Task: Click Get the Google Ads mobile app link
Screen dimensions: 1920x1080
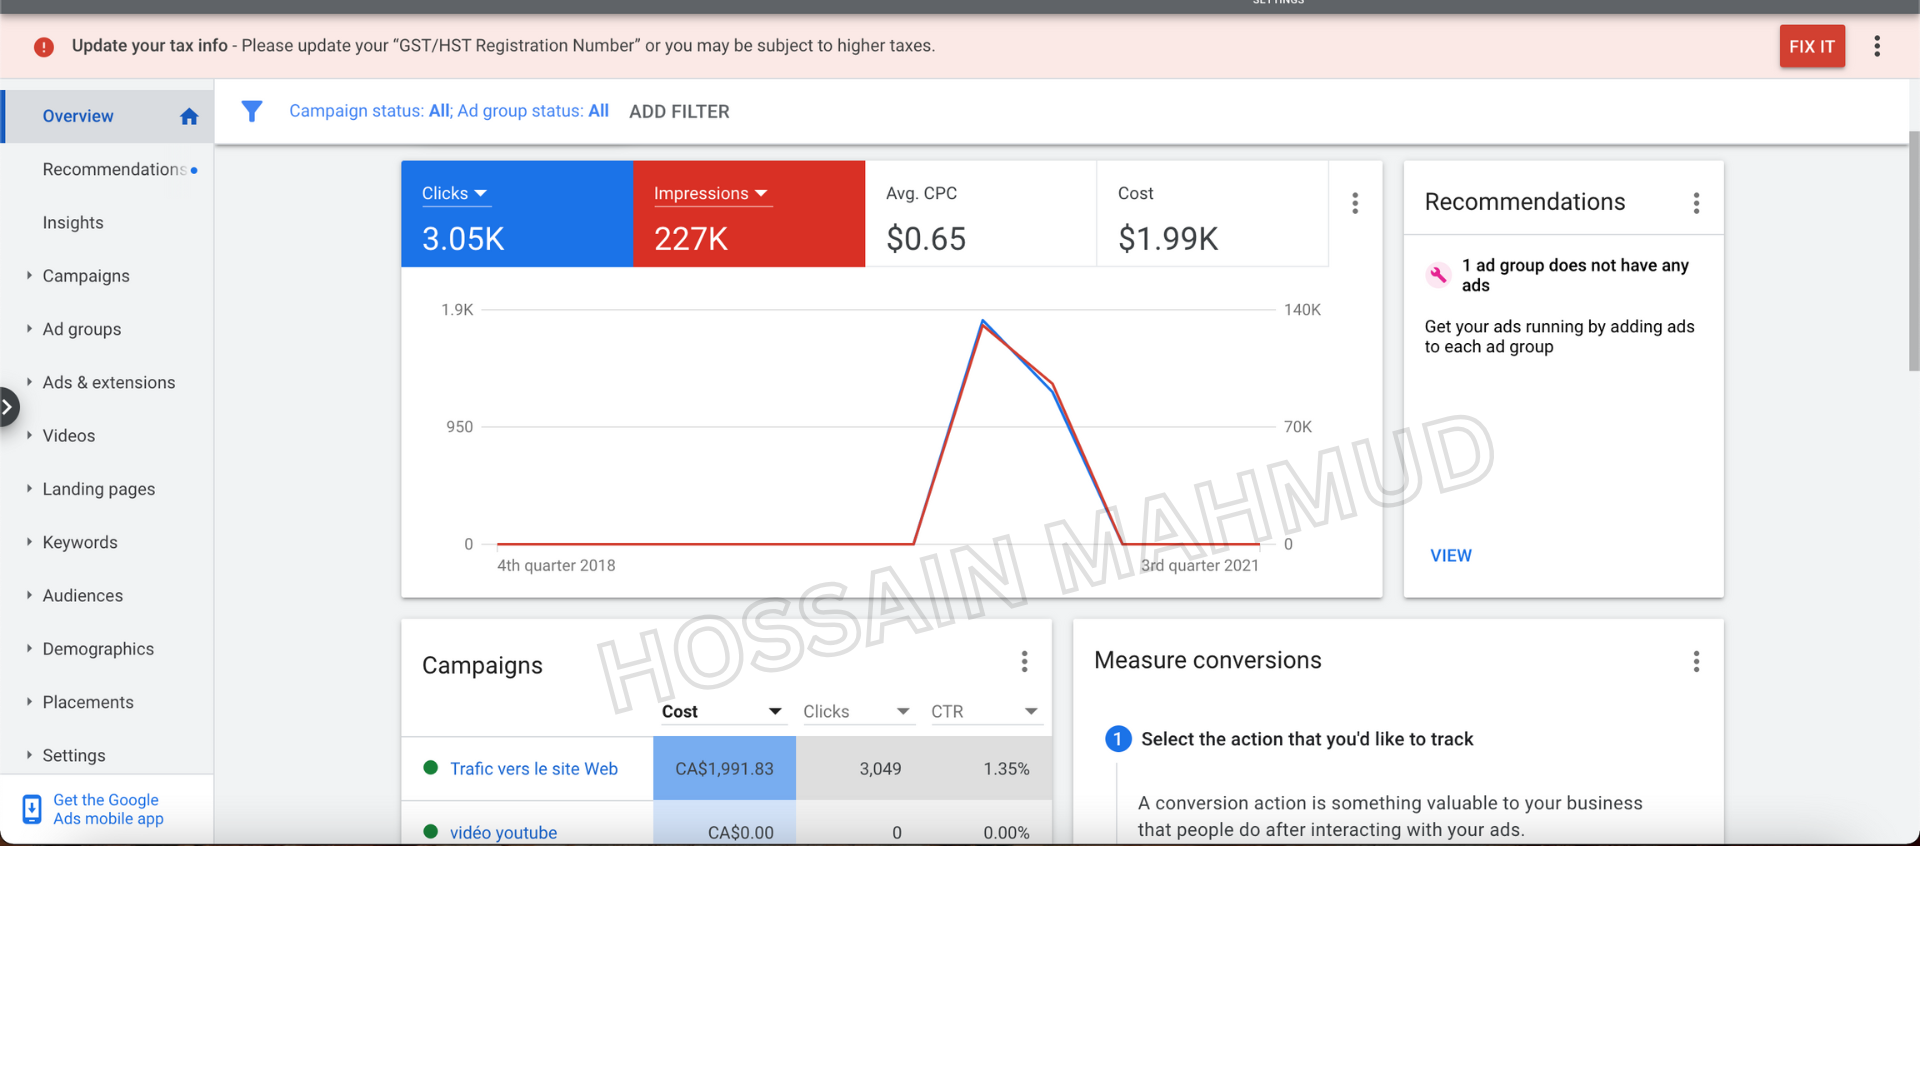Action: pyautogui.click(x=108, y=809)
